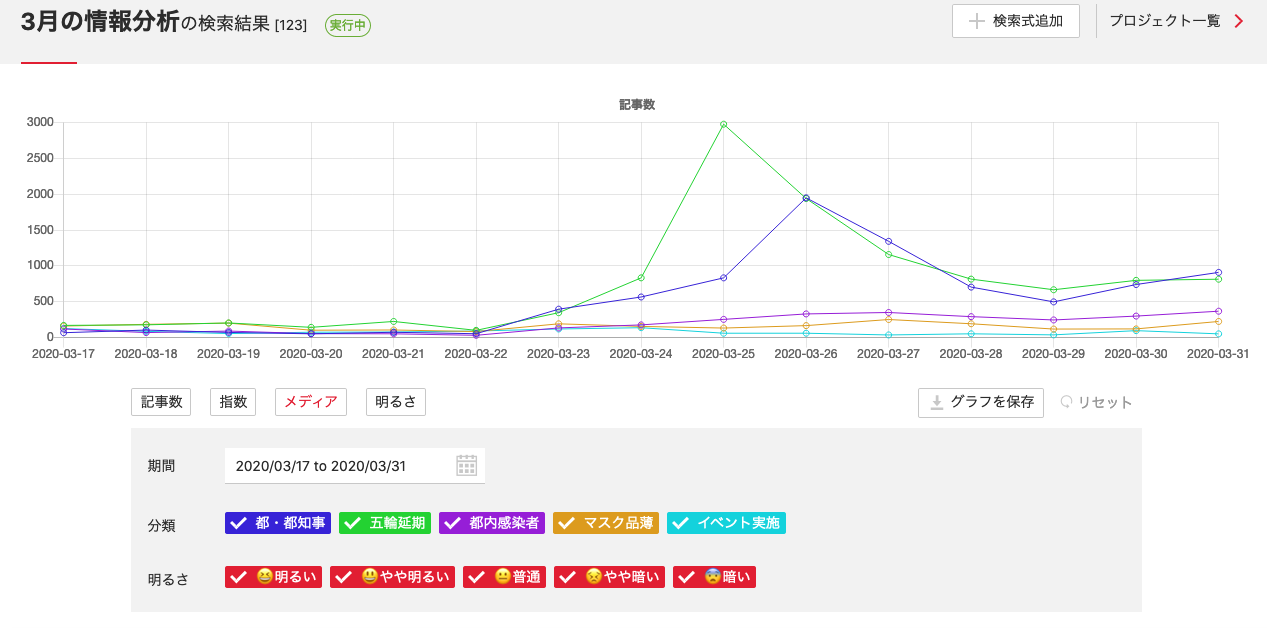Uncheck the 都・都知事 category filter

(278, 523)
